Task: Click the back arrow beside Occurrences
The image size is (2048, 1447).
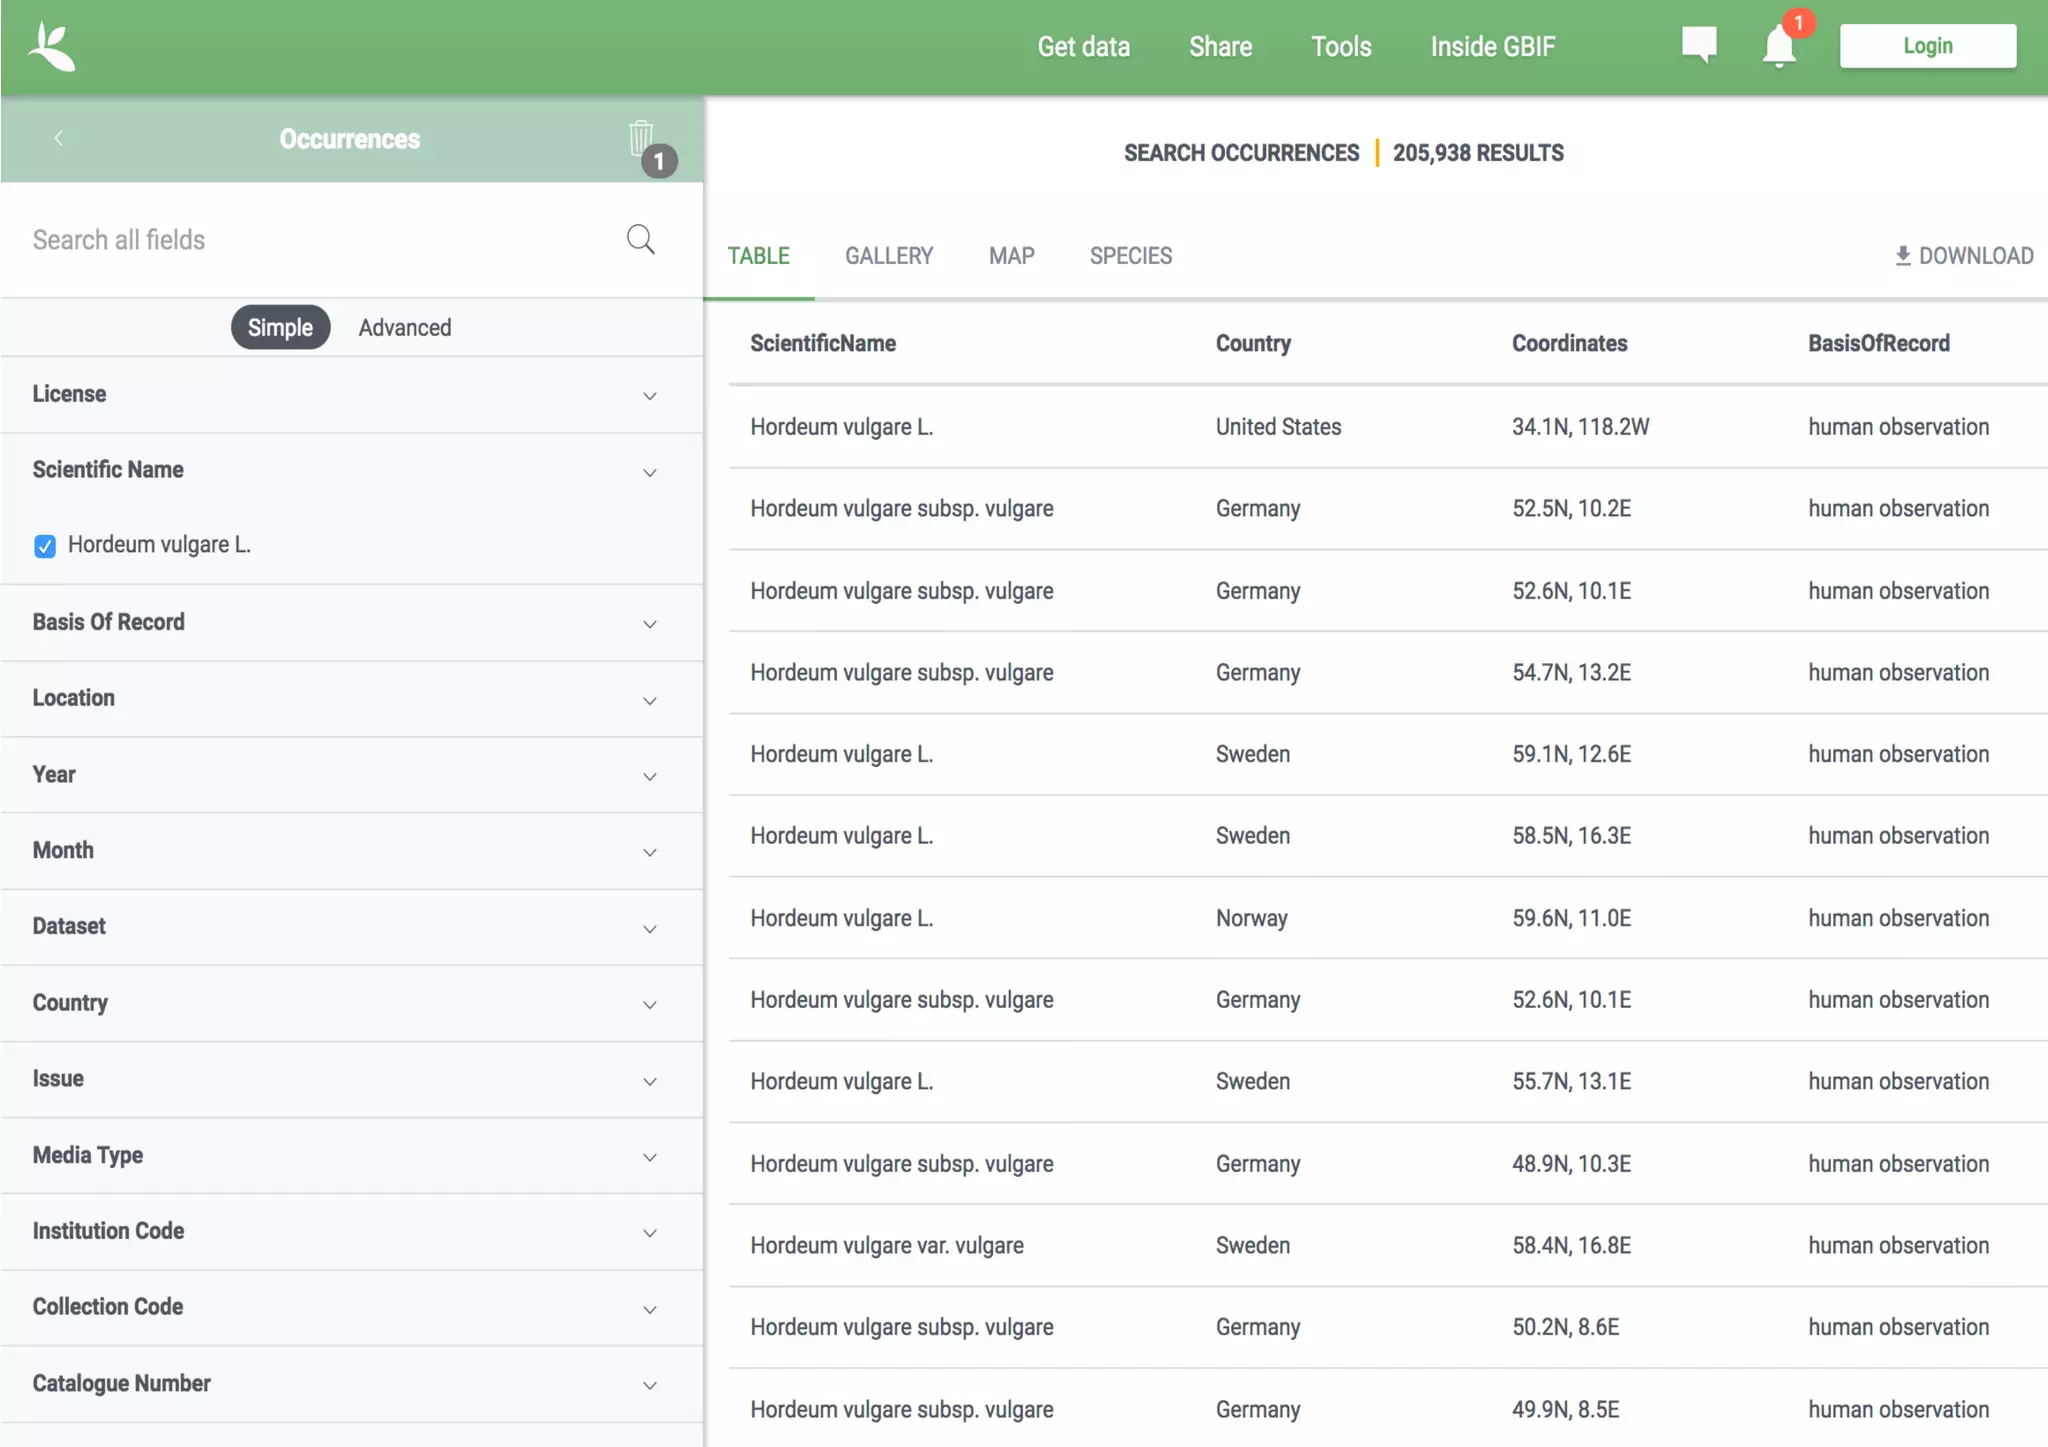Action: [x=59, y=138]
